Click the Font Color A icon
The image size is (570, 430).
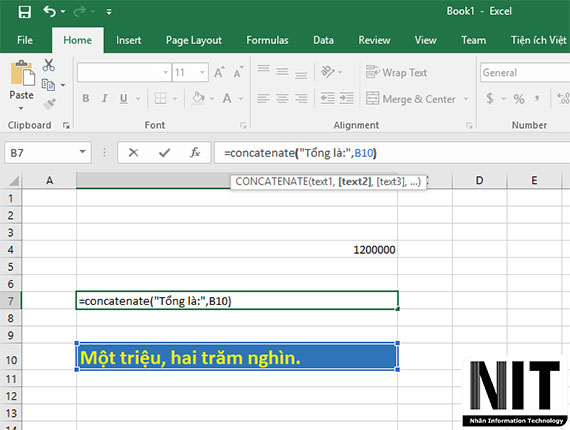coord(227,98)
